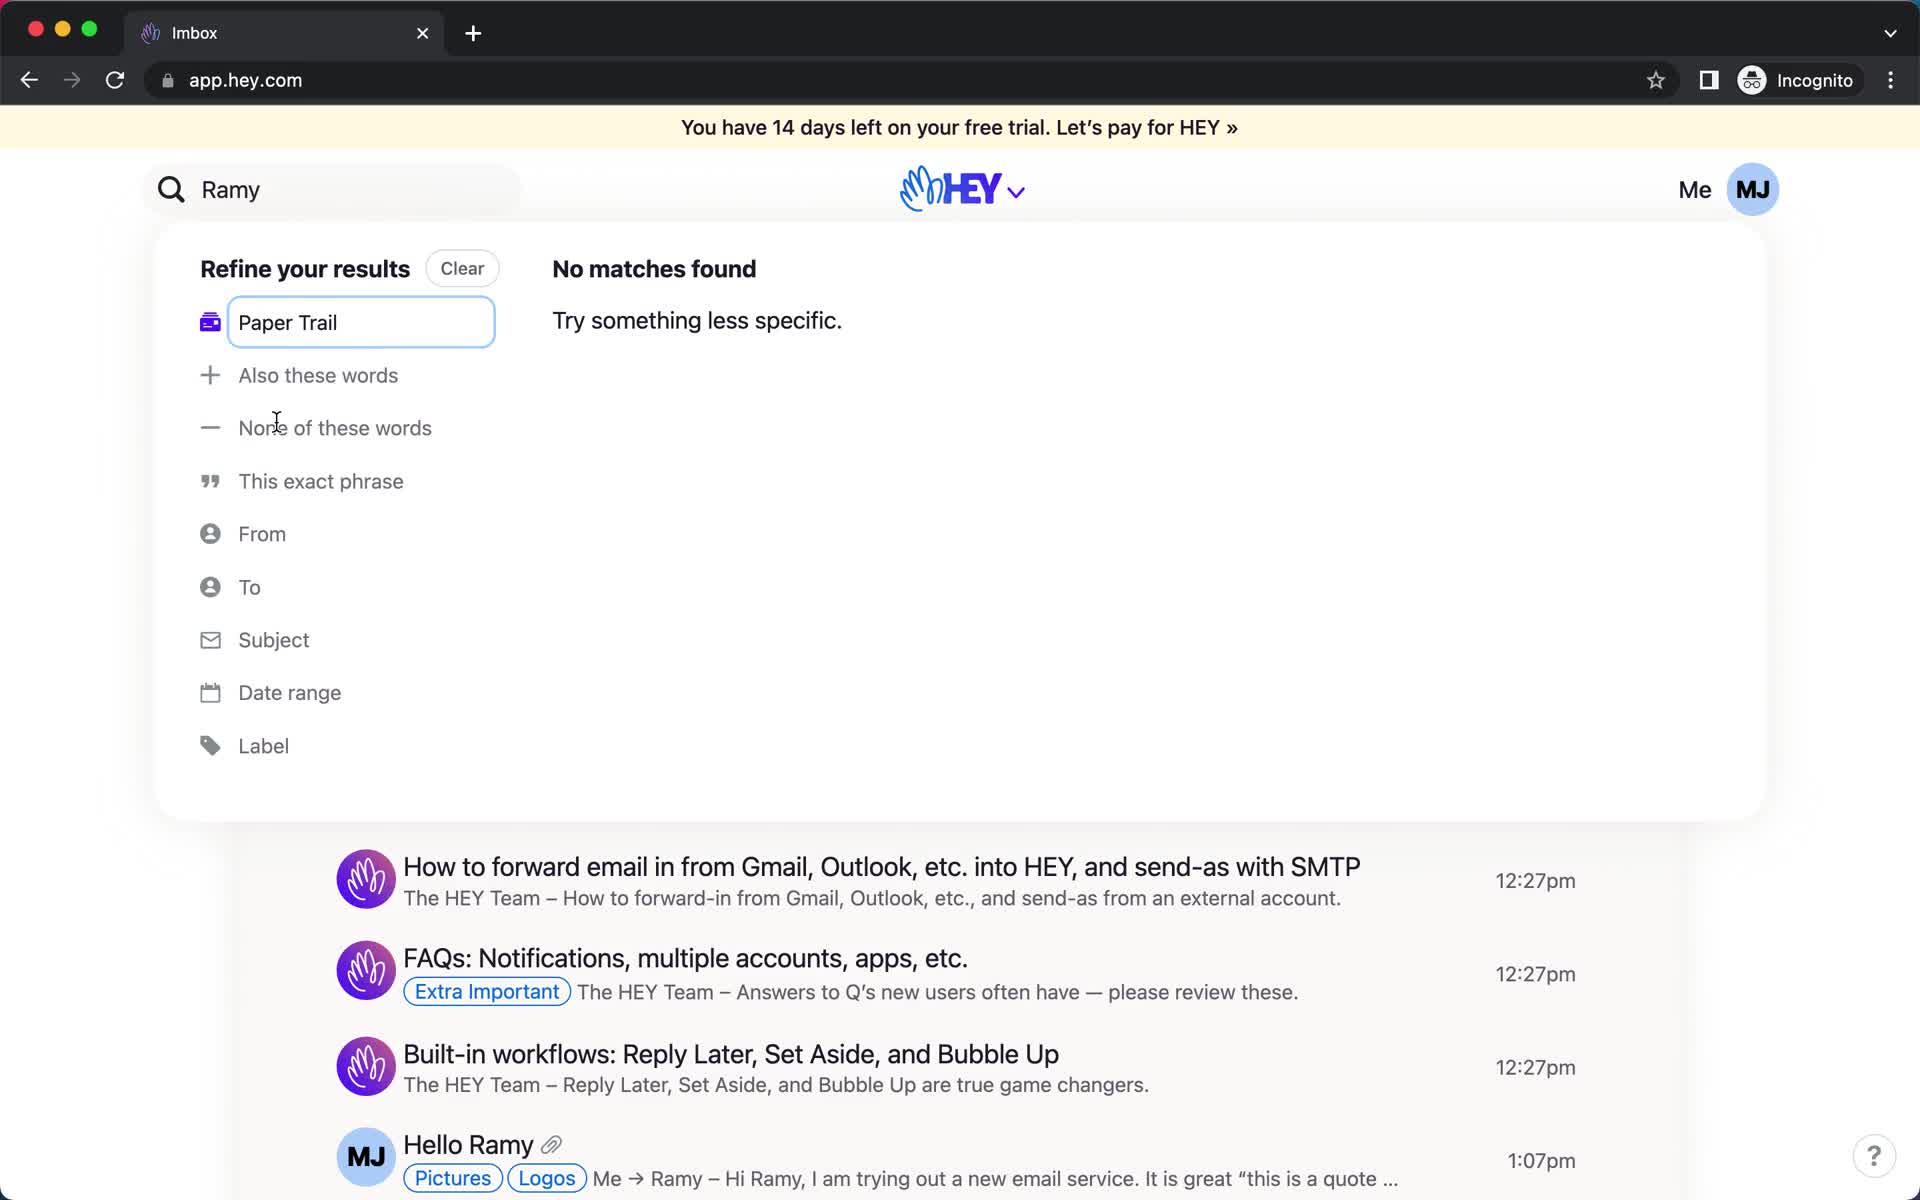1920x1200 pixels.
Task: Click the attachment paperclip on Hello Ramy
Action: tap(551, 1145)
